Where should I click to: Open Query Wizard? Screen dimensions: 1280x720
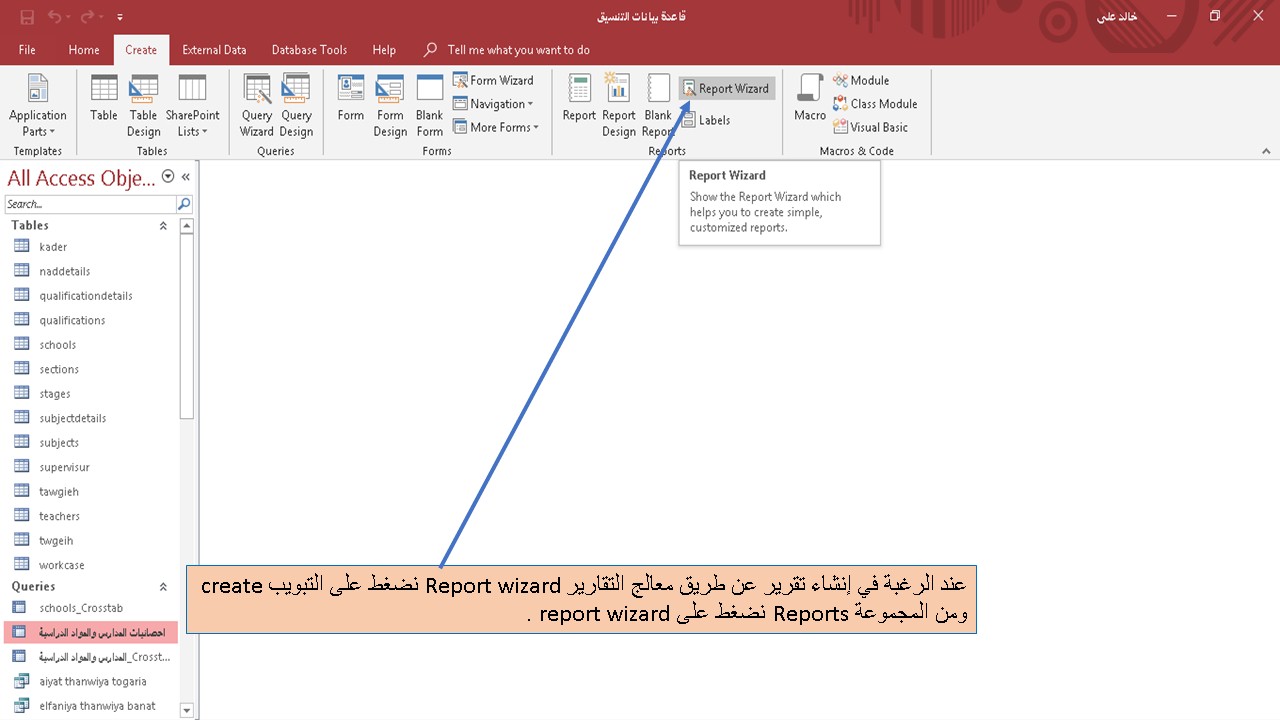[257, 105]
